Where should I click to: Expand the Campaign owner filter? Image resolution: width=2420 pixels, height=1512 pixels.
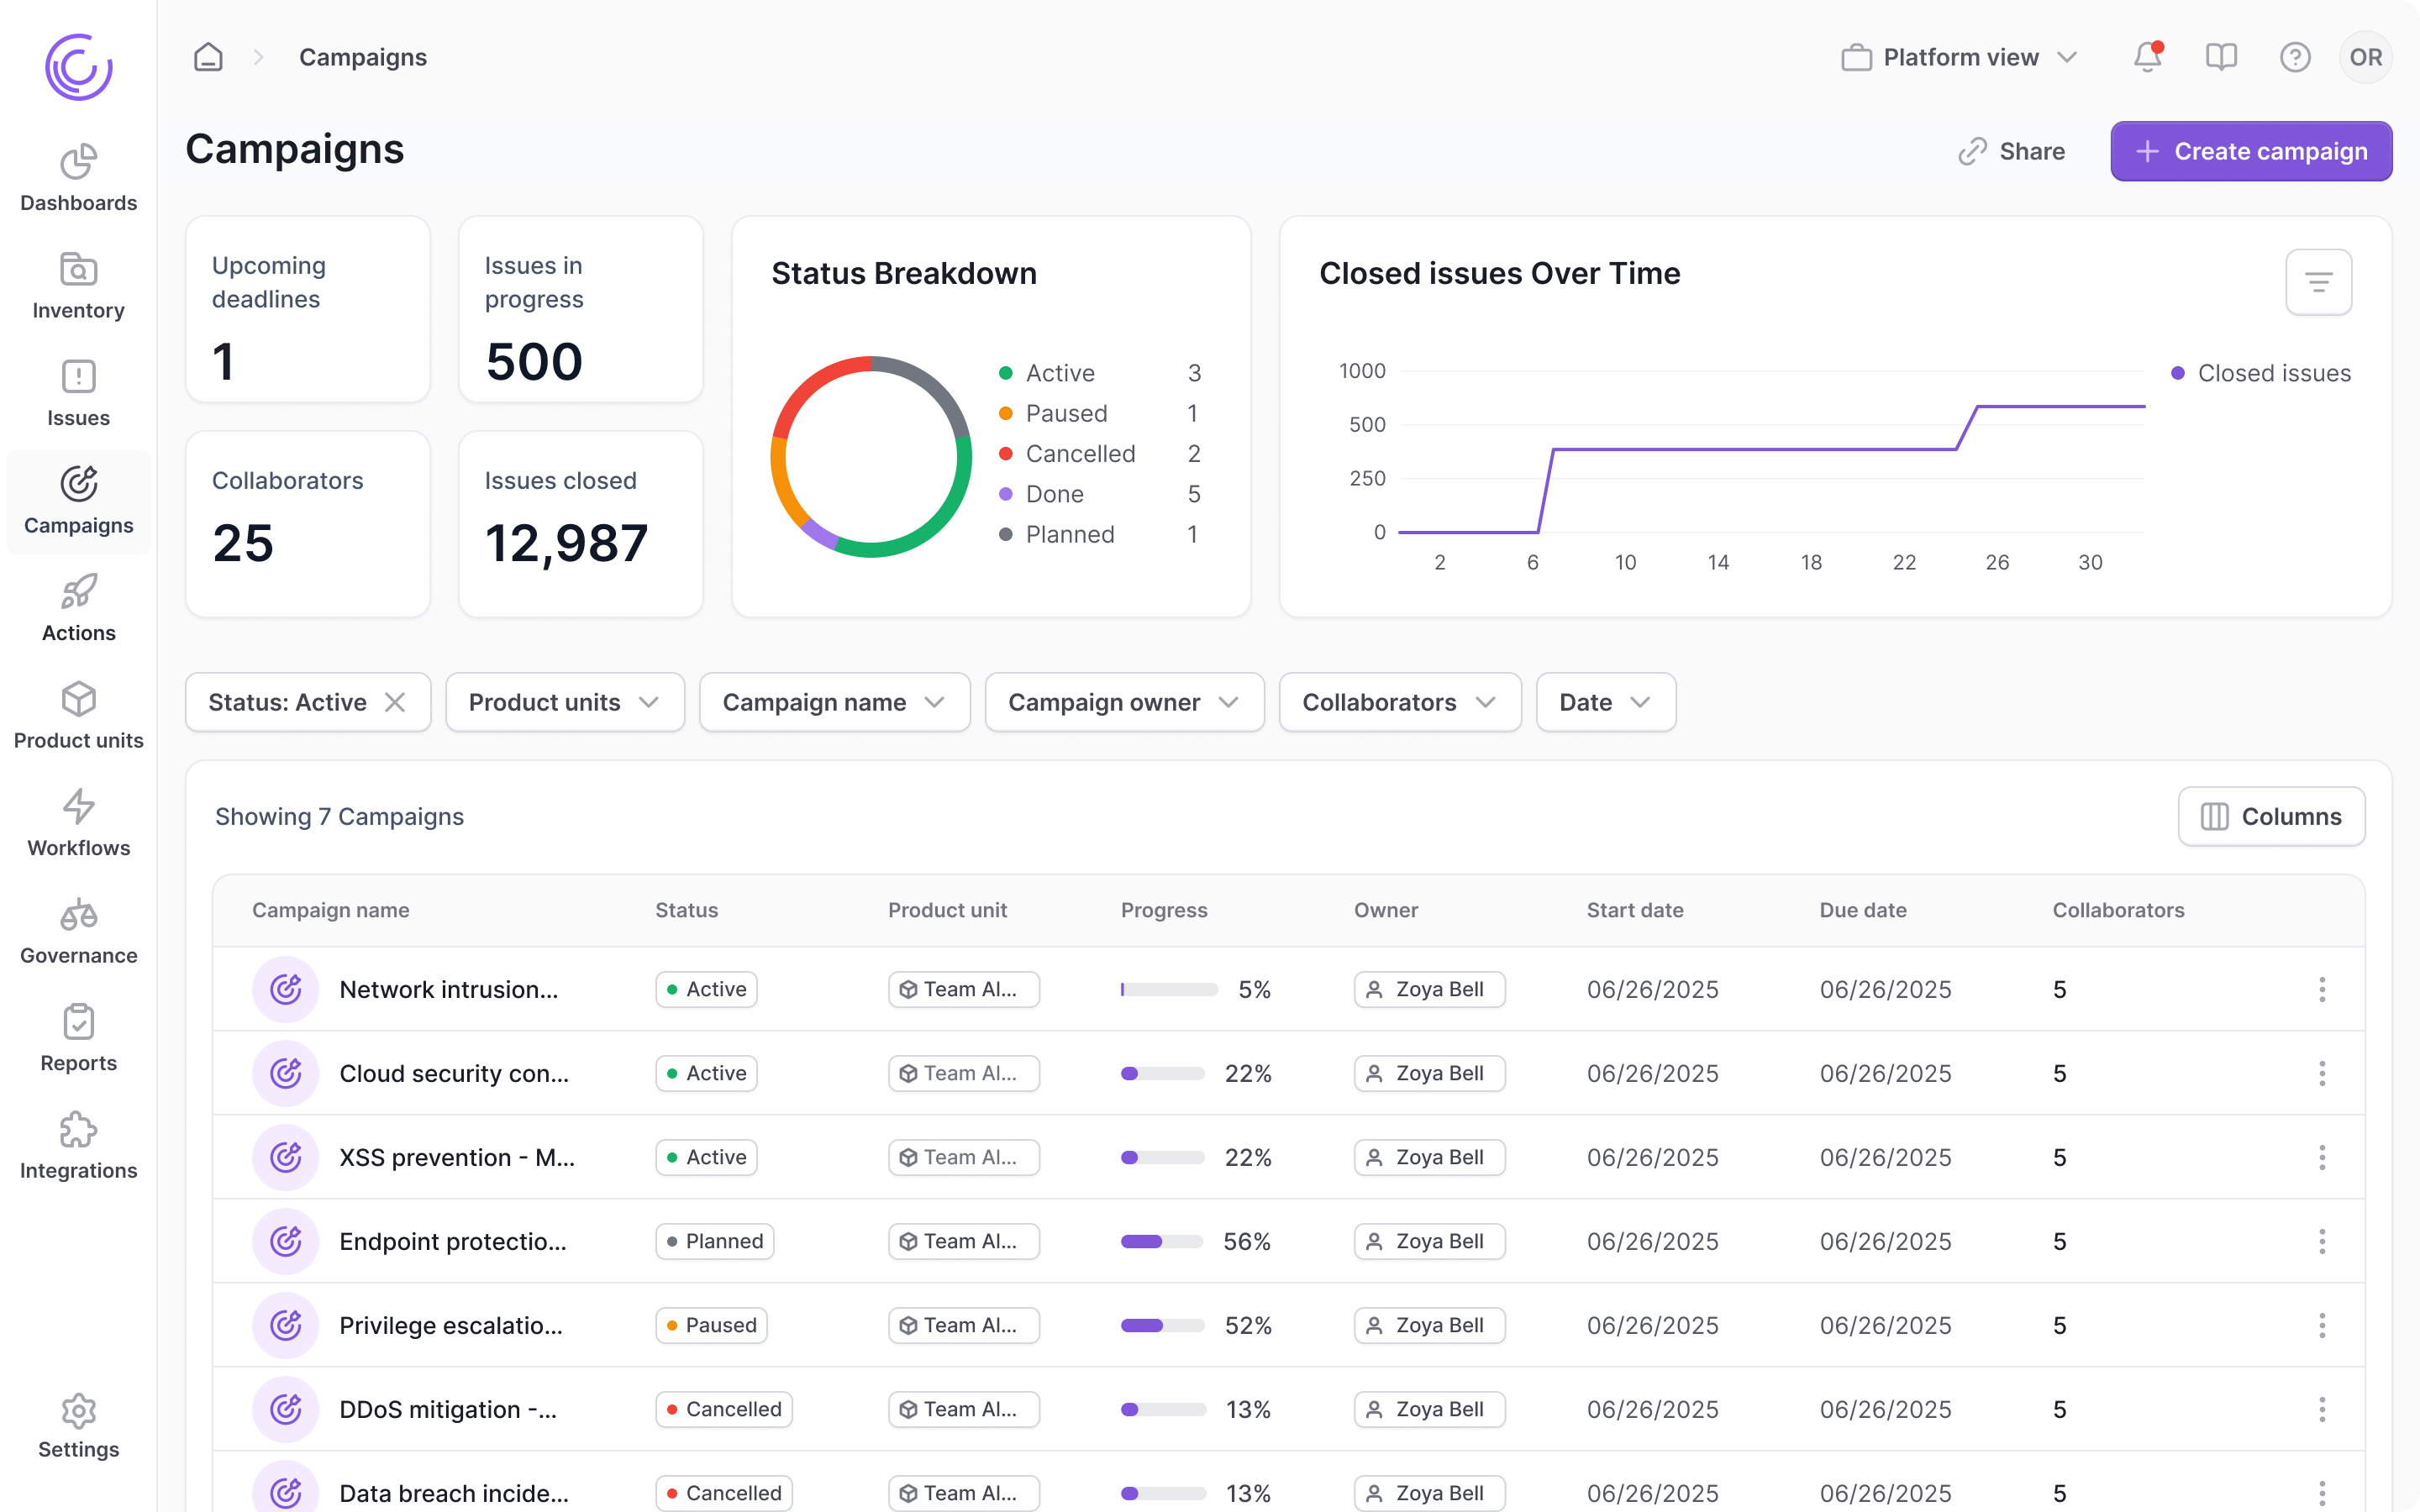(x=1124, y=702)
